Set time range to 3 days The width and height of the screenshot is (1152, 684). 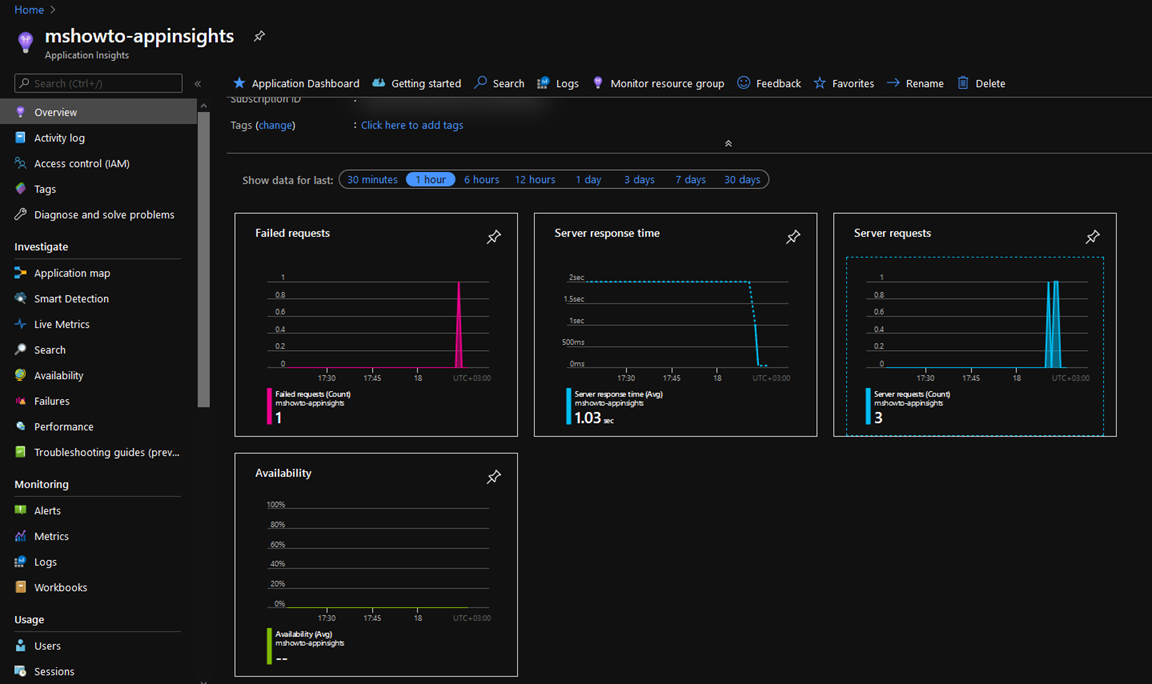(639, 180)
